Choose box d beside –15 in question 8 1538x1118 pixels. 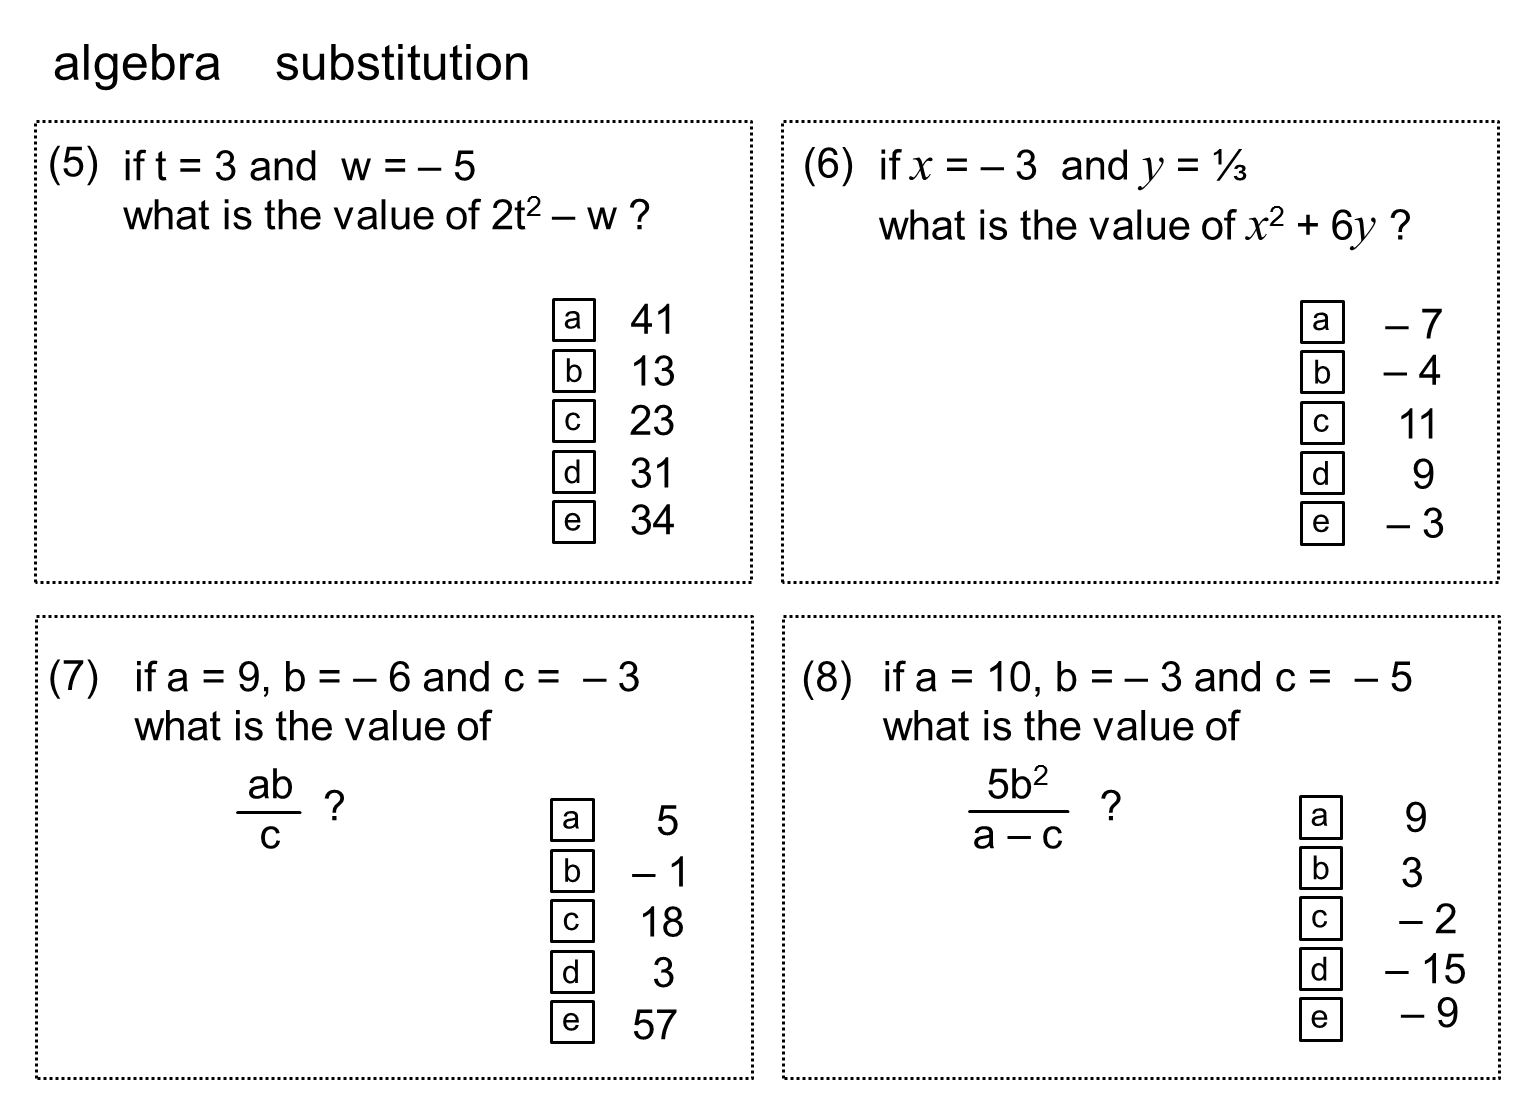pyautogui.click(x=1321, y=969)
